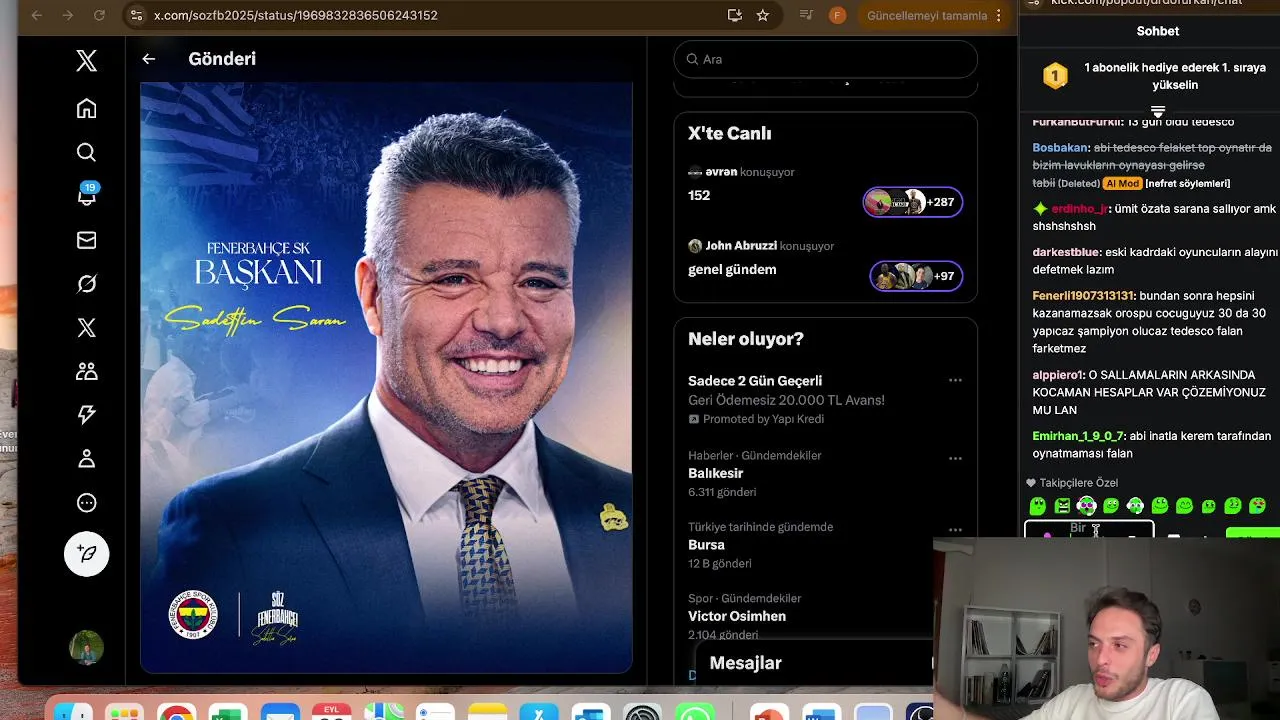Focus the Kick chat message input
The image size is (1280, 720).
[1089, 530]
